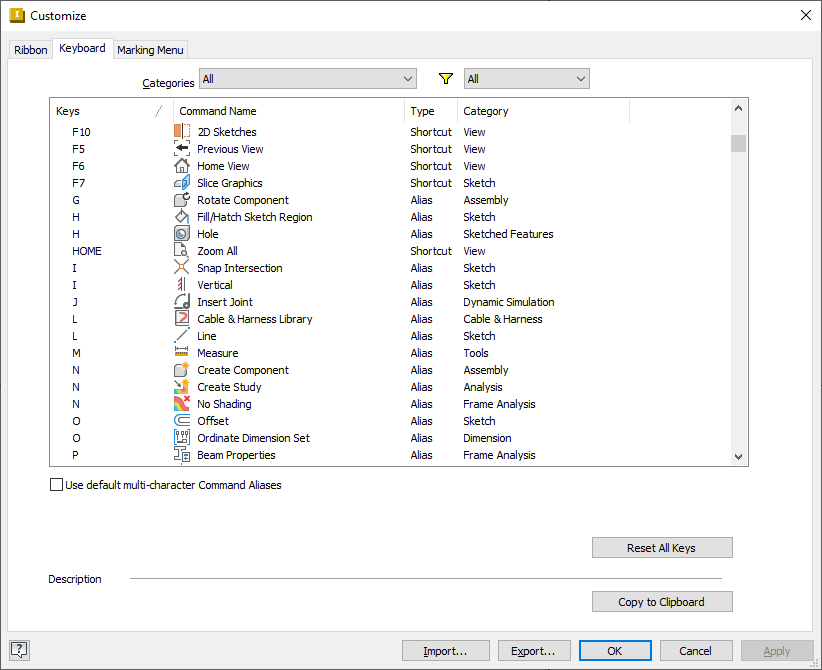
Task: Open the Marking Menu tab
Action: pos(150,49)
